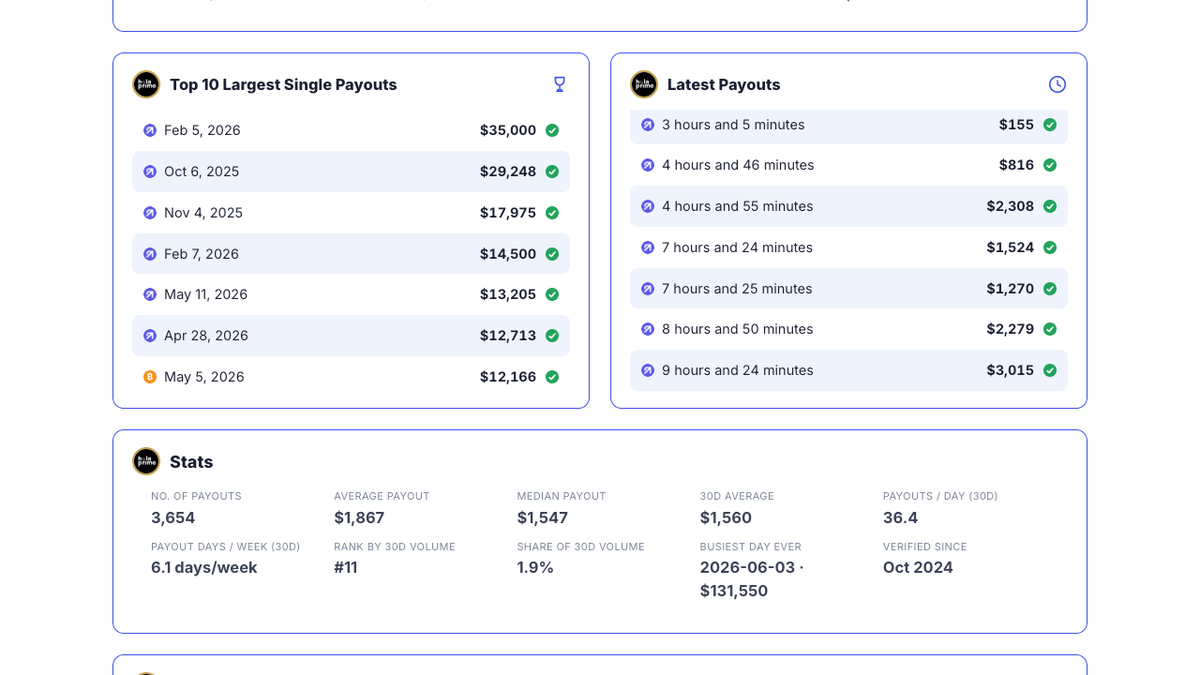Click the green verified check beside $1,524
The image size is (1200, 675).
[x=1050, y=247]
